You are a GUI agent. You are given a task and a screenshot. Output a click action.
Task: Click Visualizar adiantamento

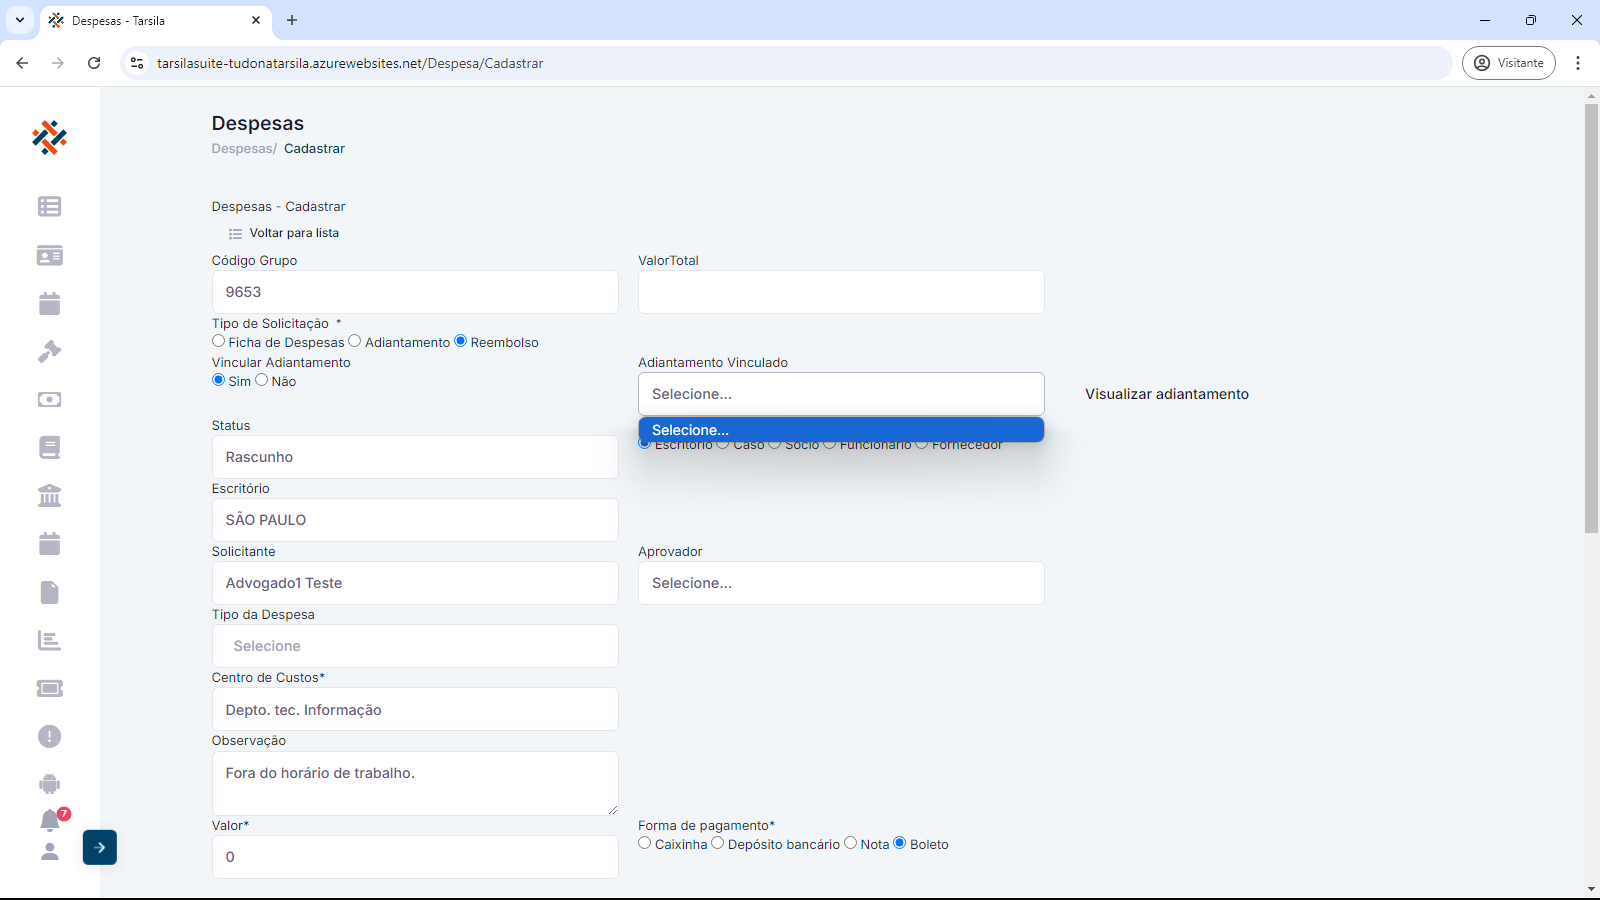pos(1167,394)
